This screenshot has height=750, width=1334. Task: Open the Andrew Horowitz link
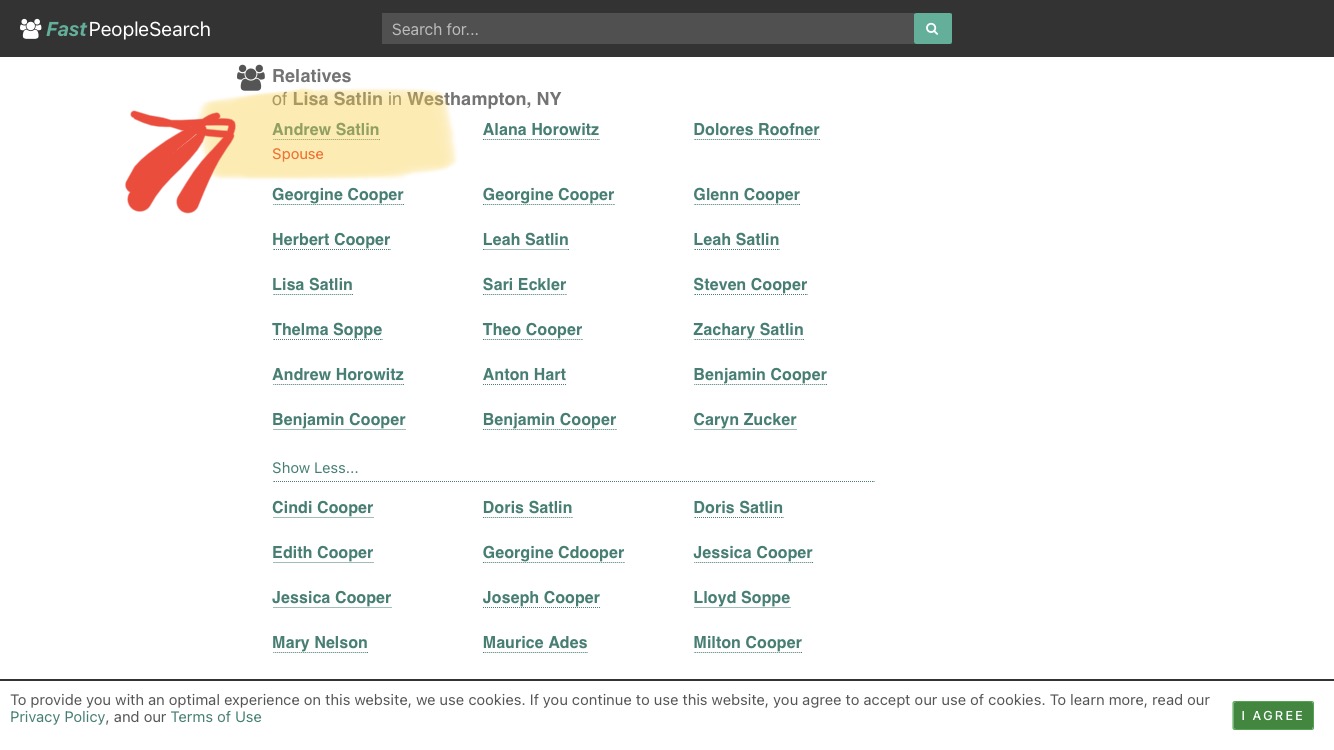coord(338,374)
